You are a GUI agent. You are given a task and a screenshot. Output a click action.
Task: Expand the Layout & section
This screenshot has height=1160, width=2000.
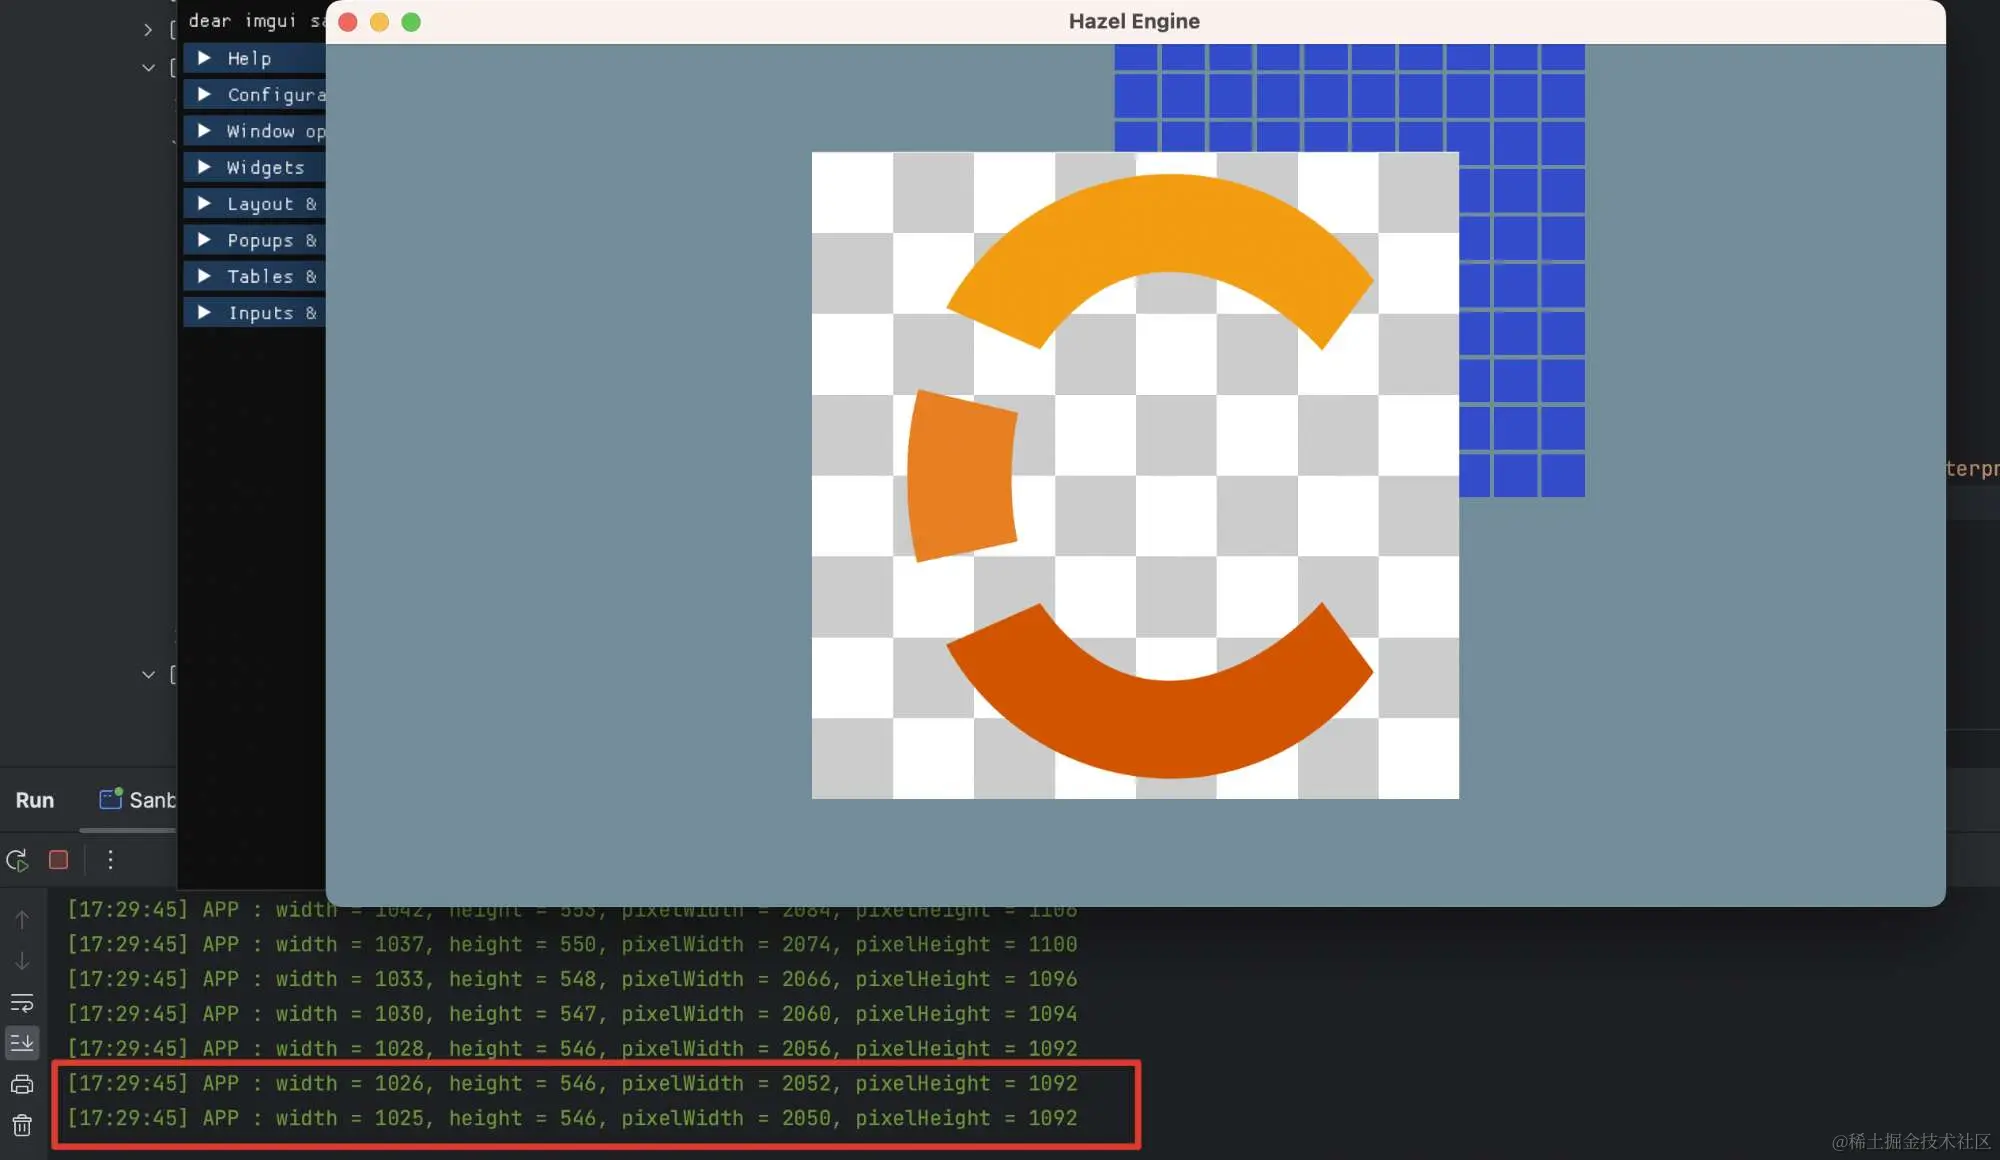pyautogui.click(x=254, y=203)
